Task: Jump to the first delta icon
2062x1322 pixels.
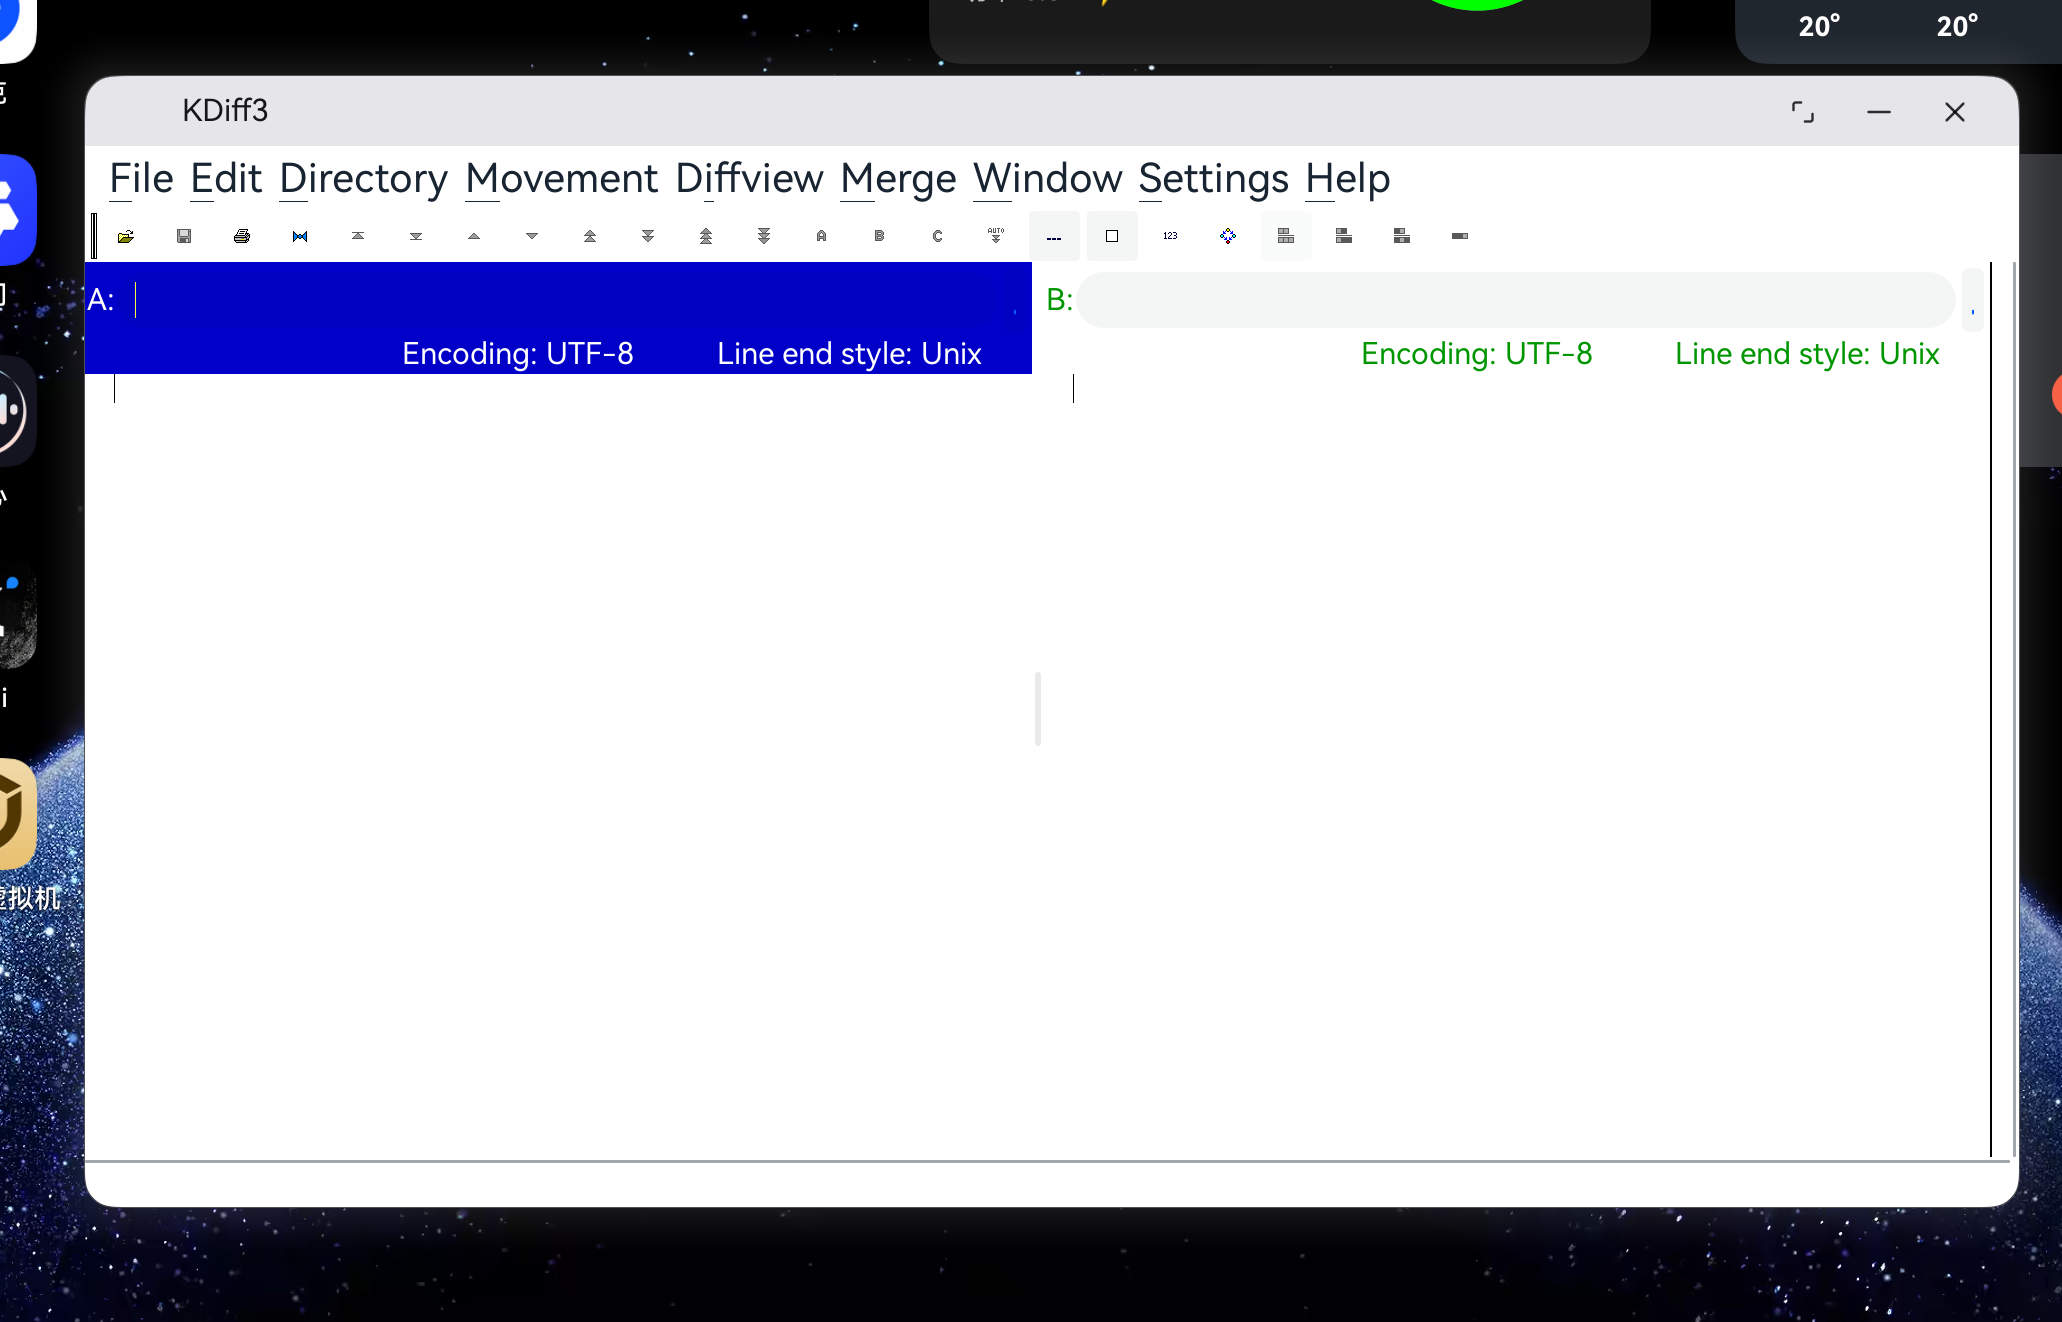Action: pos(358,236)
